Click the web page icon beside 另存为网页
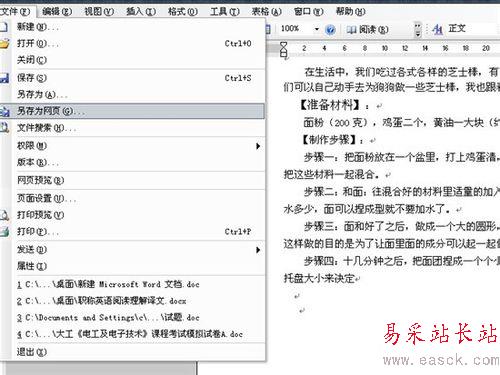This screenshot has height=375, width=500. (5, 111)
